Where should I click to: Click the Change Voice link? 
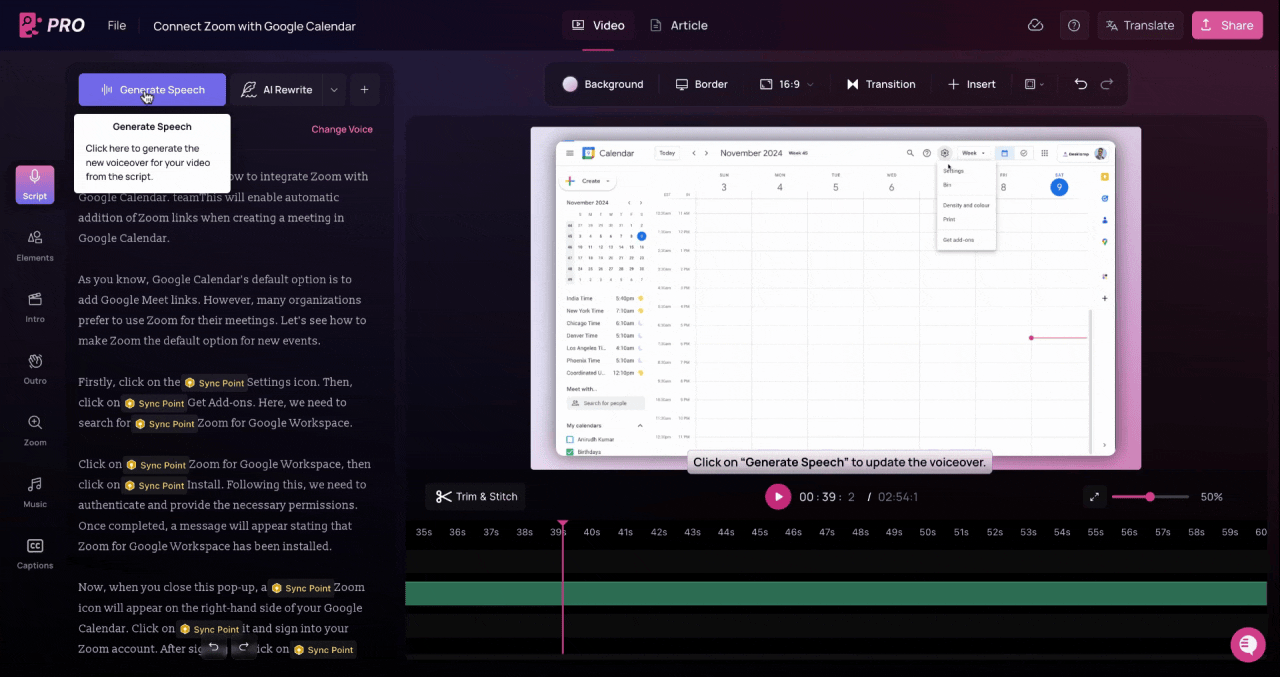tap(342, 129)
